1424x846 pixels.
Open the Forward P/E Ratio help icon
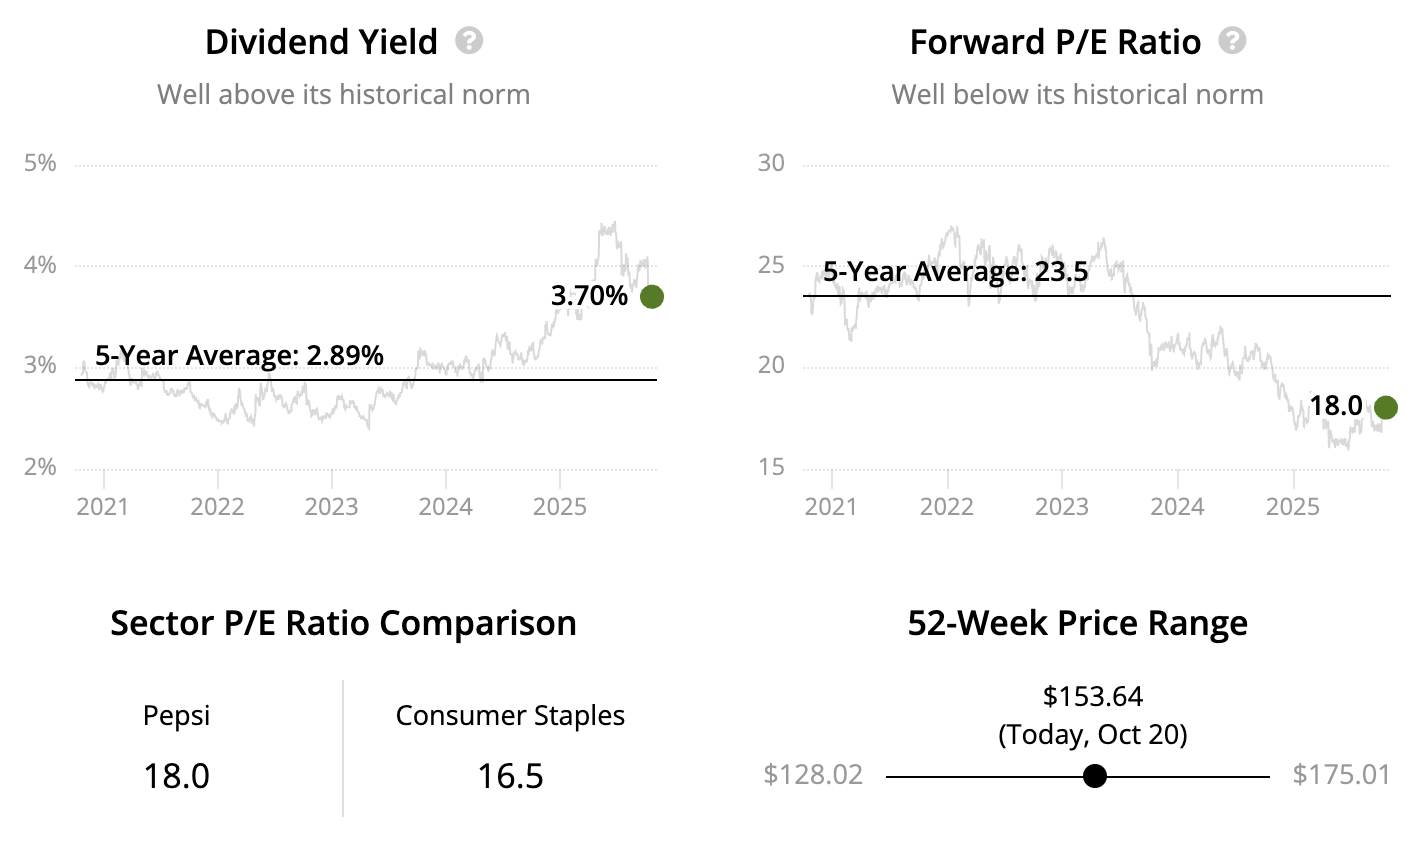[1233, 41]
